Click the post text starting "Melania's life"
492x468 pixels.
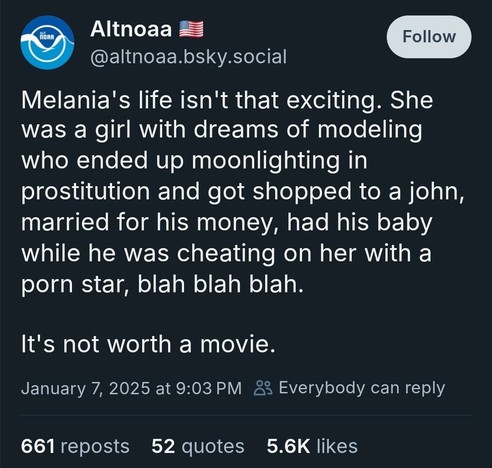(243, 192)
